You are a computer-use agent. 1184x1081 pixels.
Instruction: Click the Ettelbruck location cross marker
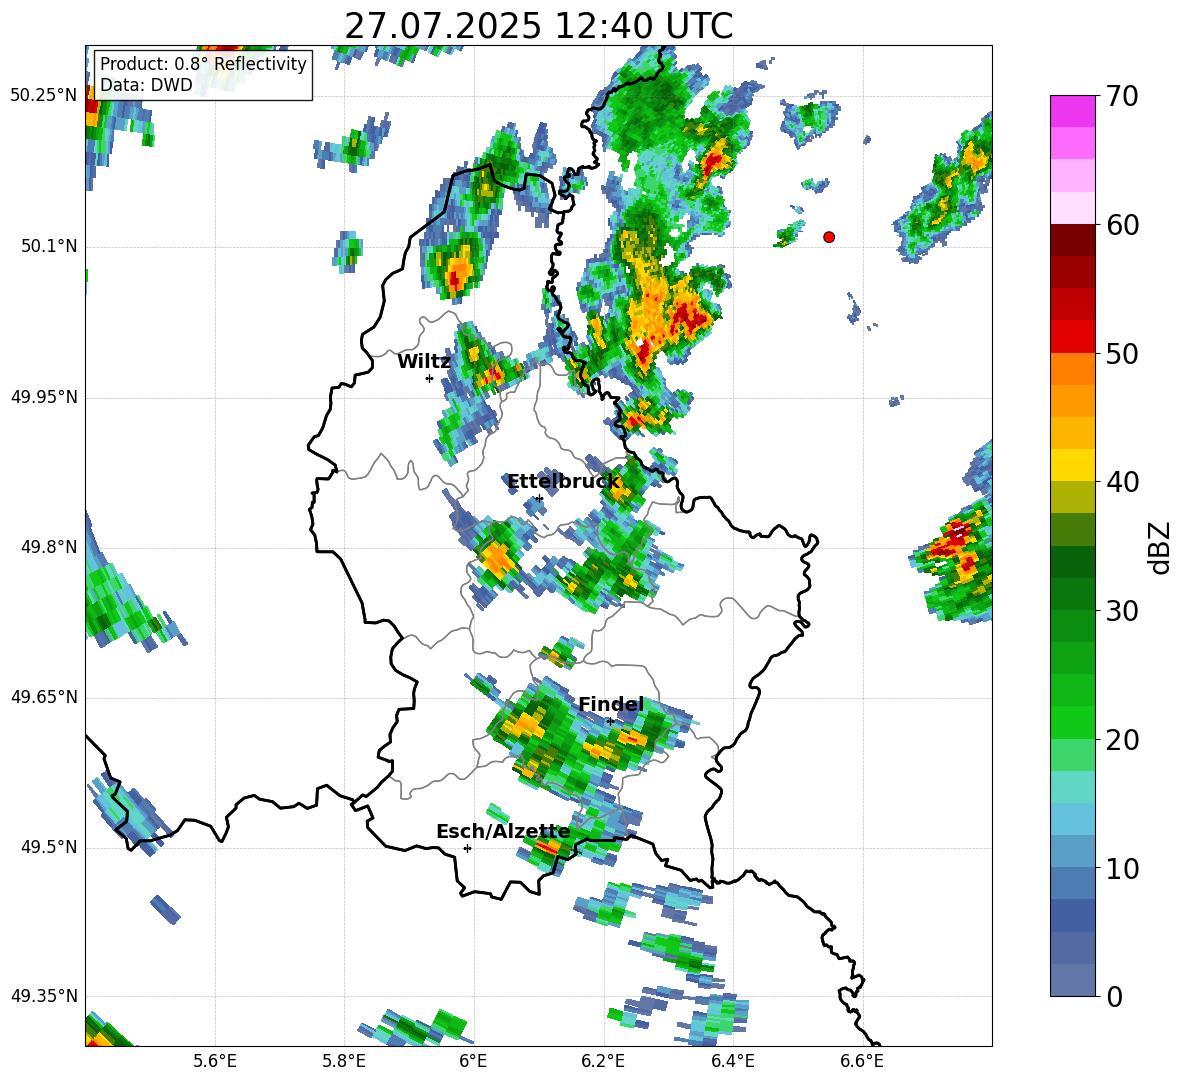[538, 498]
